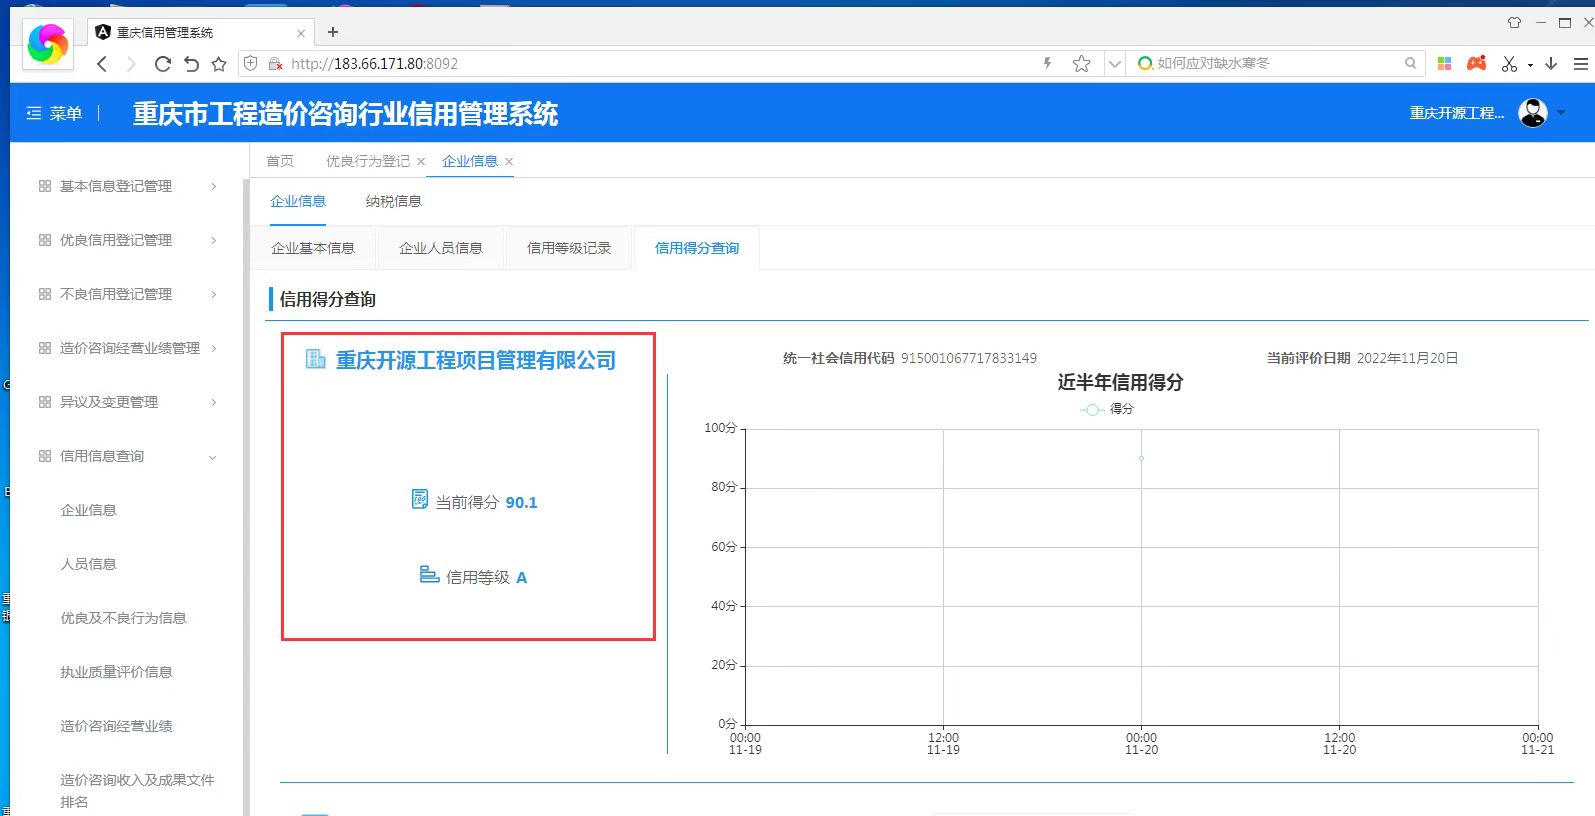Toggle the 得分 chart legend
The height and width of the screenshot is (816, 1595).
tap(1107, 409)
